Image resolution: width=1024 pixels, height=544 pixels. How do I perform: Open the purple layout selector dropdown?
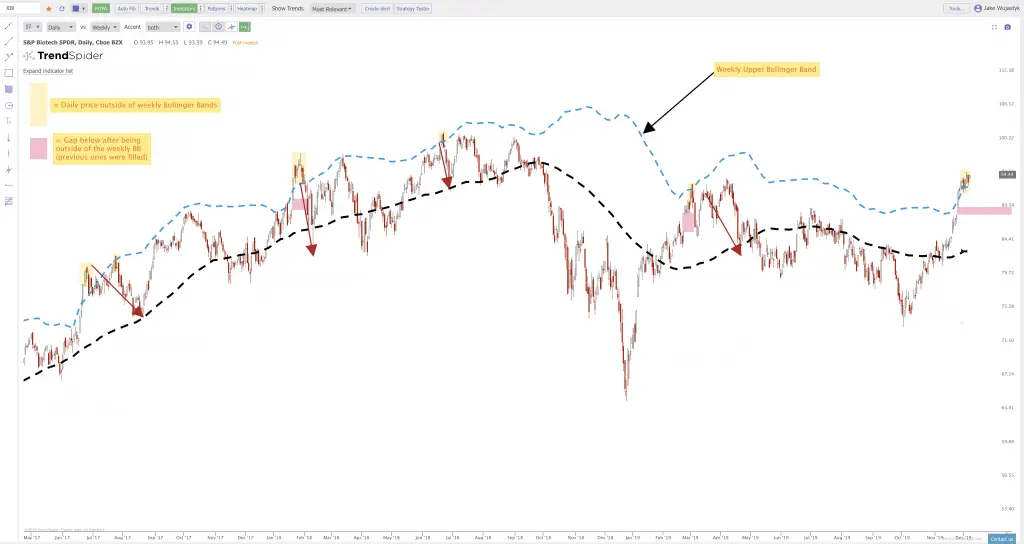tap(79, 8)
